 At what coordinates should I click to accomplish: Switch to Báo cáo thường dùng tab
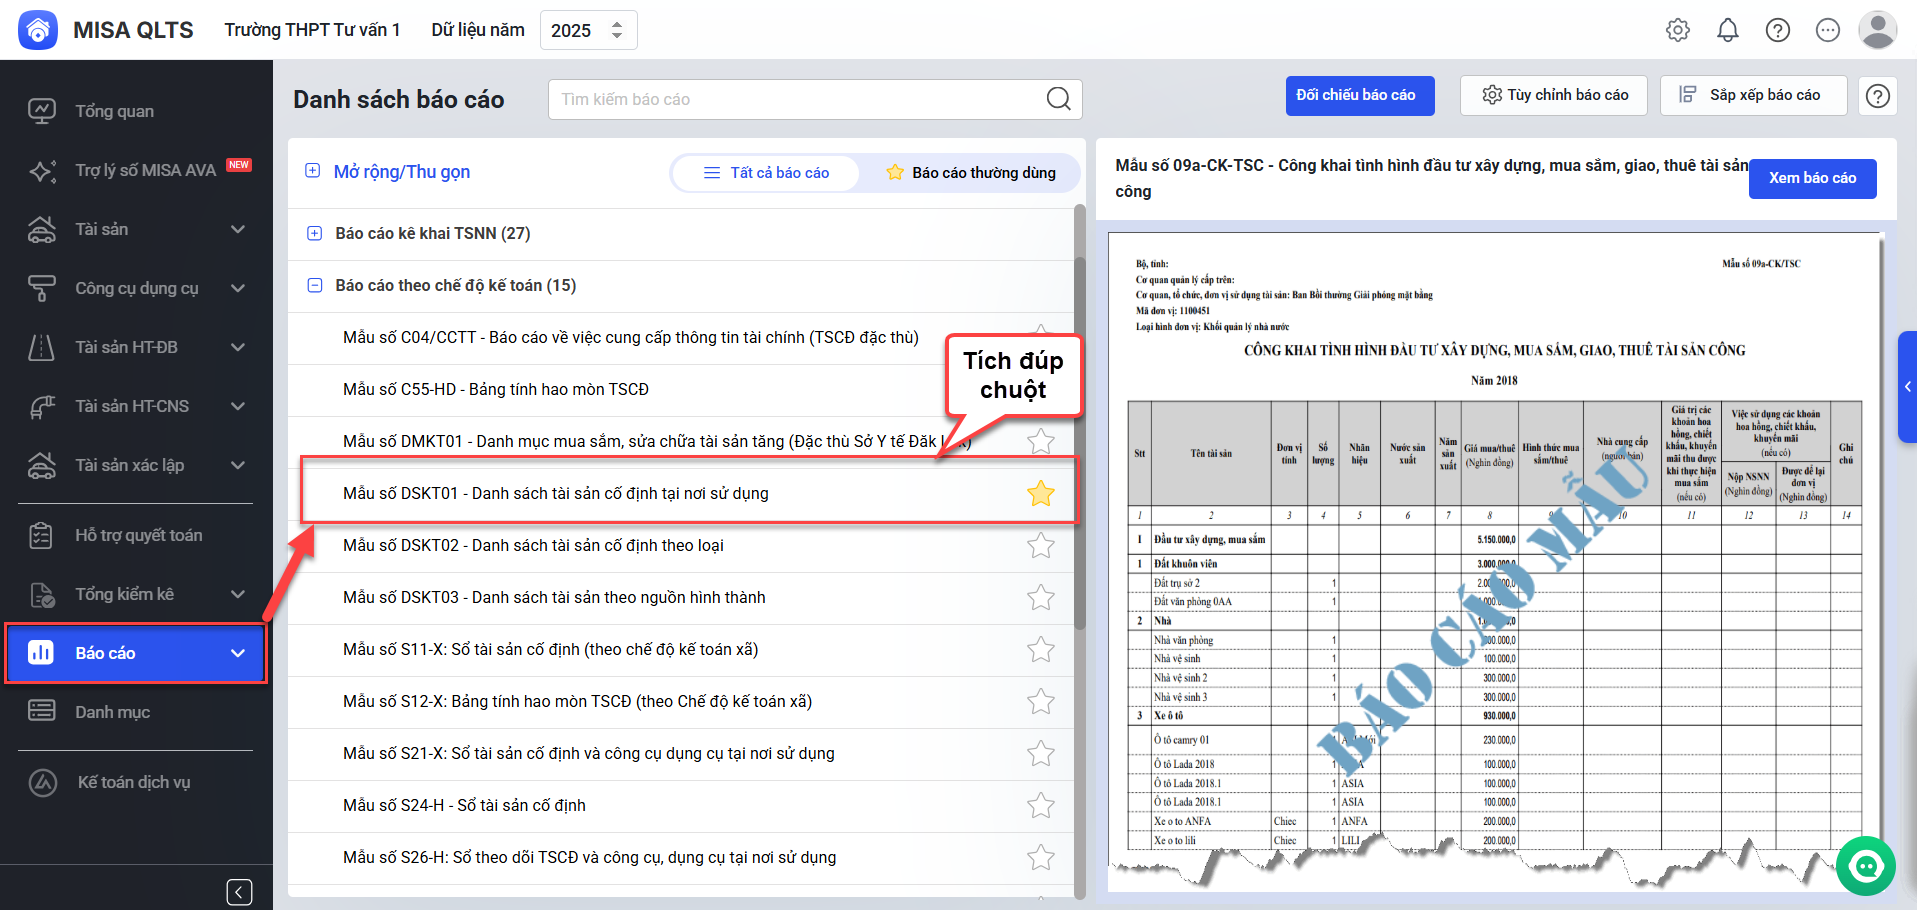tap(970, 173)
